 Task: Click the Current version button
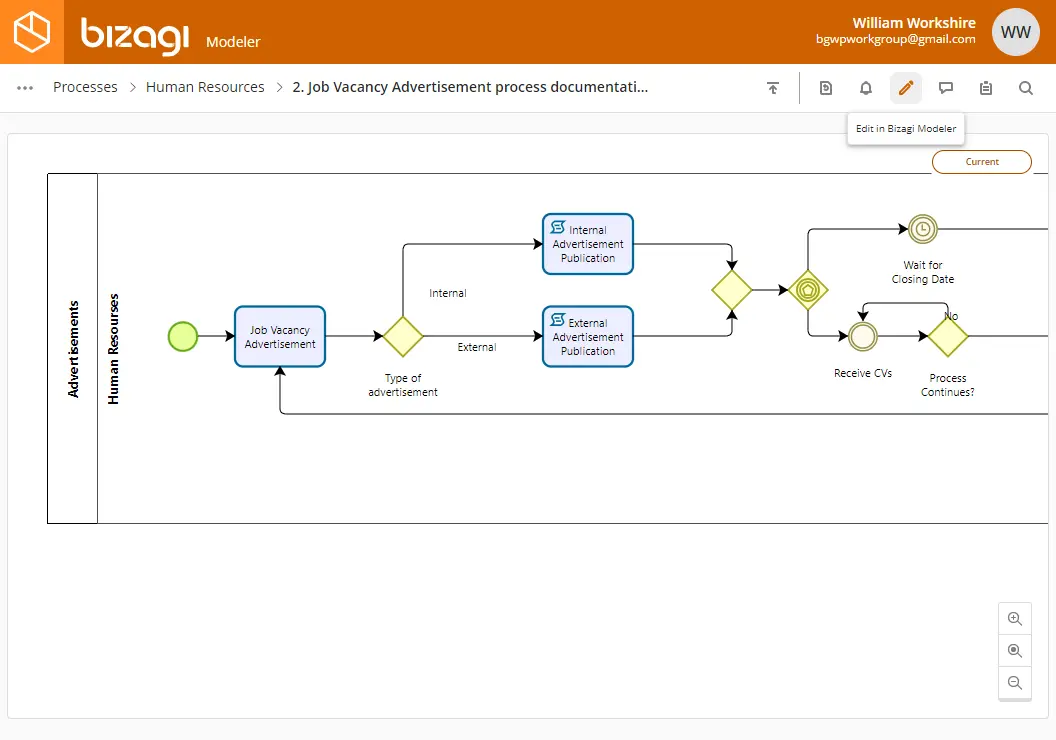point(981,162)
